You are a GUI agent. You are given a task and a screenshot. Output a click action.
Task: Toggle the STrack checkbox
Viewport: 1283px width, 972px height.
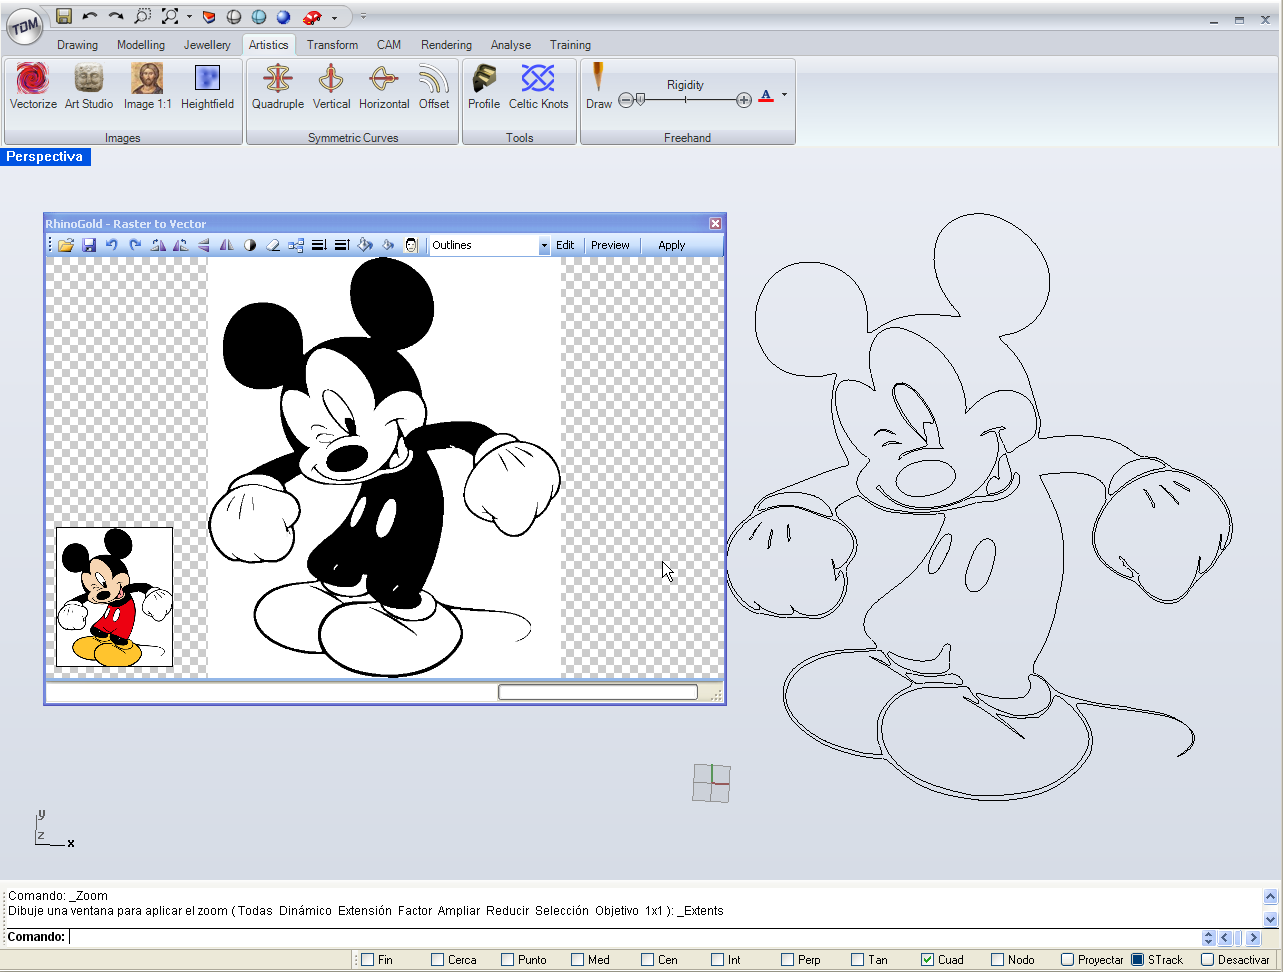(x=1138, y=960)
